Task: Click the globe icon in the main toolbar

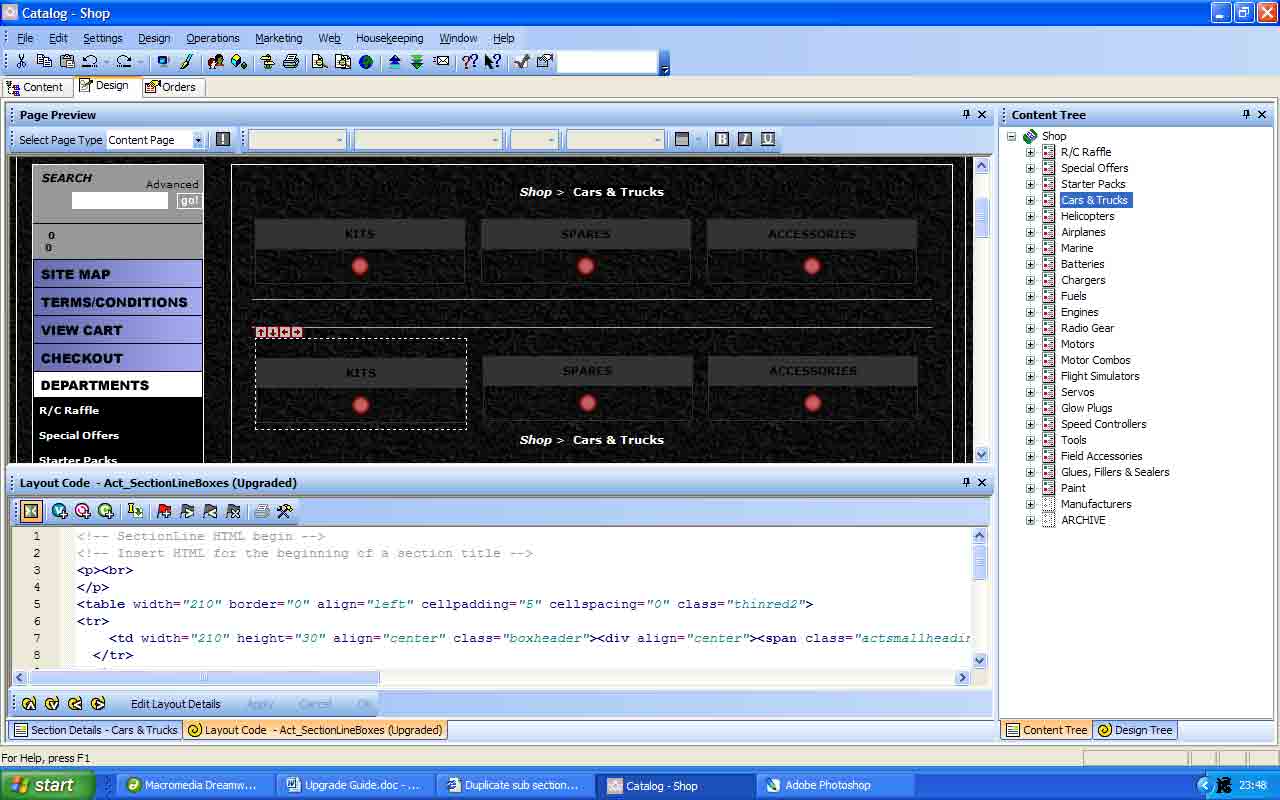Action: (x=366, y=62)
